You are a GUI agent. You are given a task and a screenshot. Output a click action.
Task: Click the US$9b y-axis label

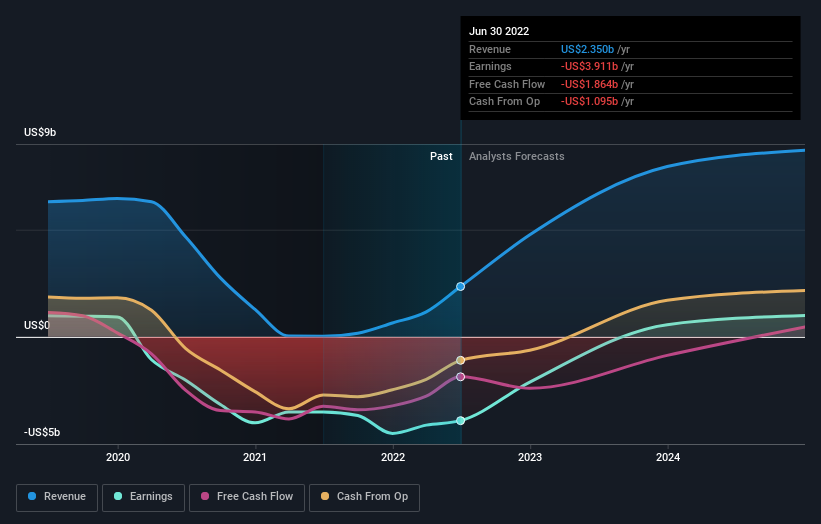(41, 132)
